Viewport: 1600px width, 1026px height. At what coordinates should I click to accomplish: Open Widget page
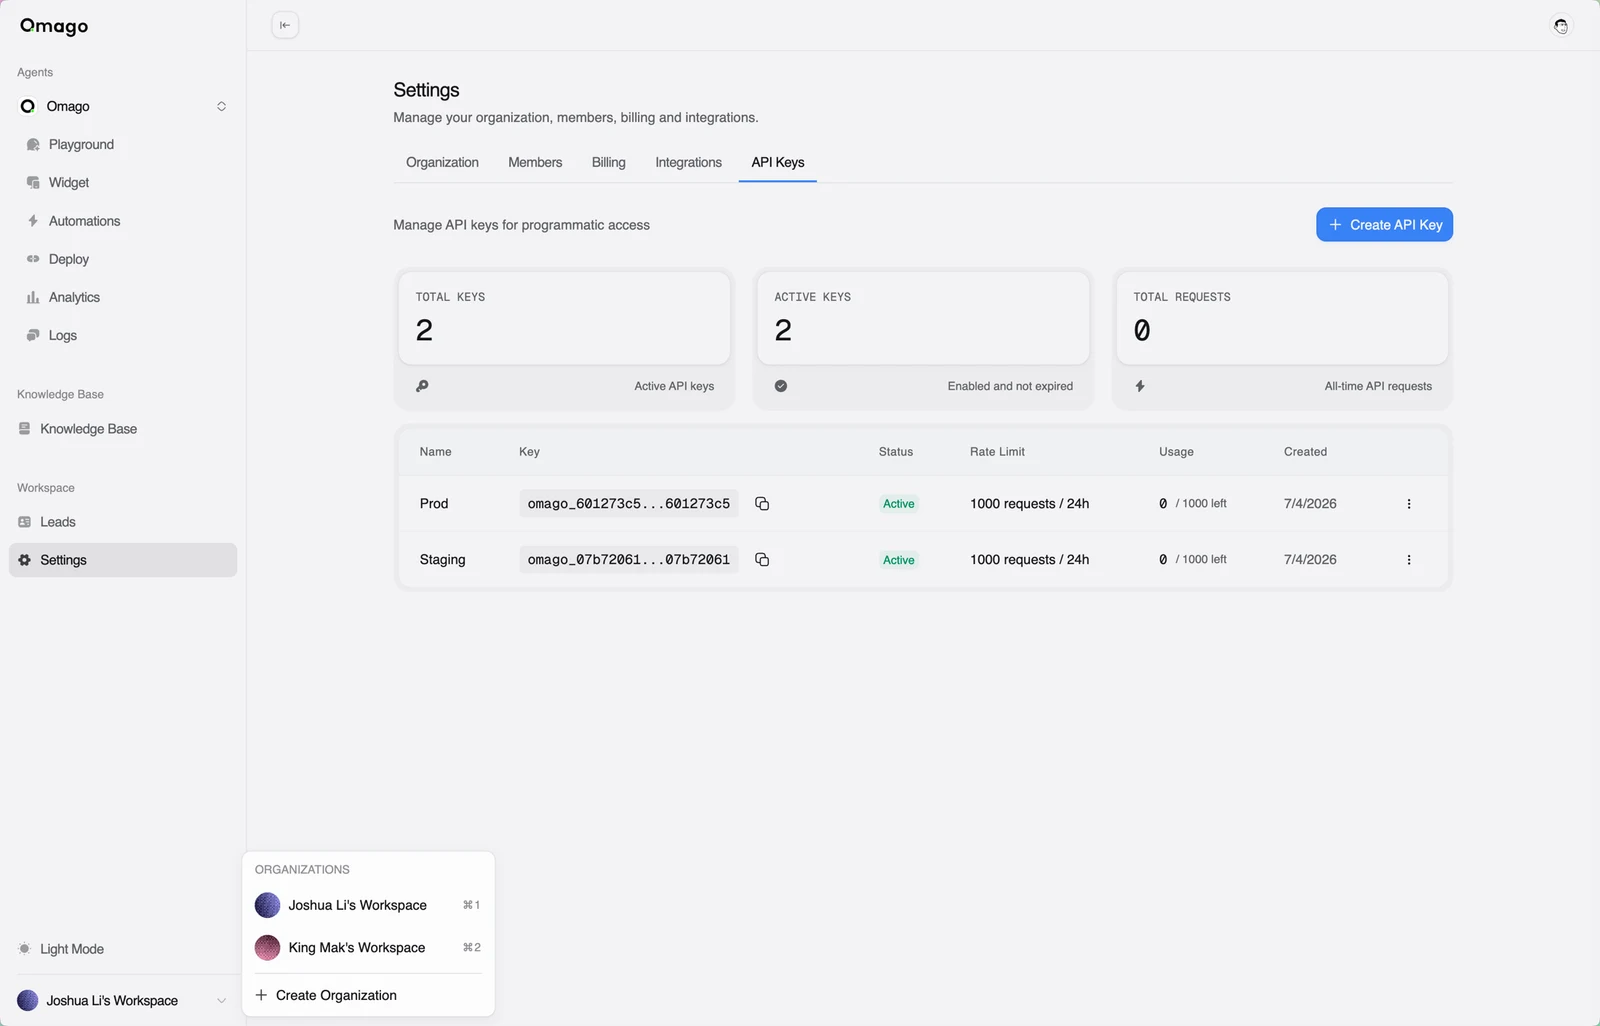[123, 182]
